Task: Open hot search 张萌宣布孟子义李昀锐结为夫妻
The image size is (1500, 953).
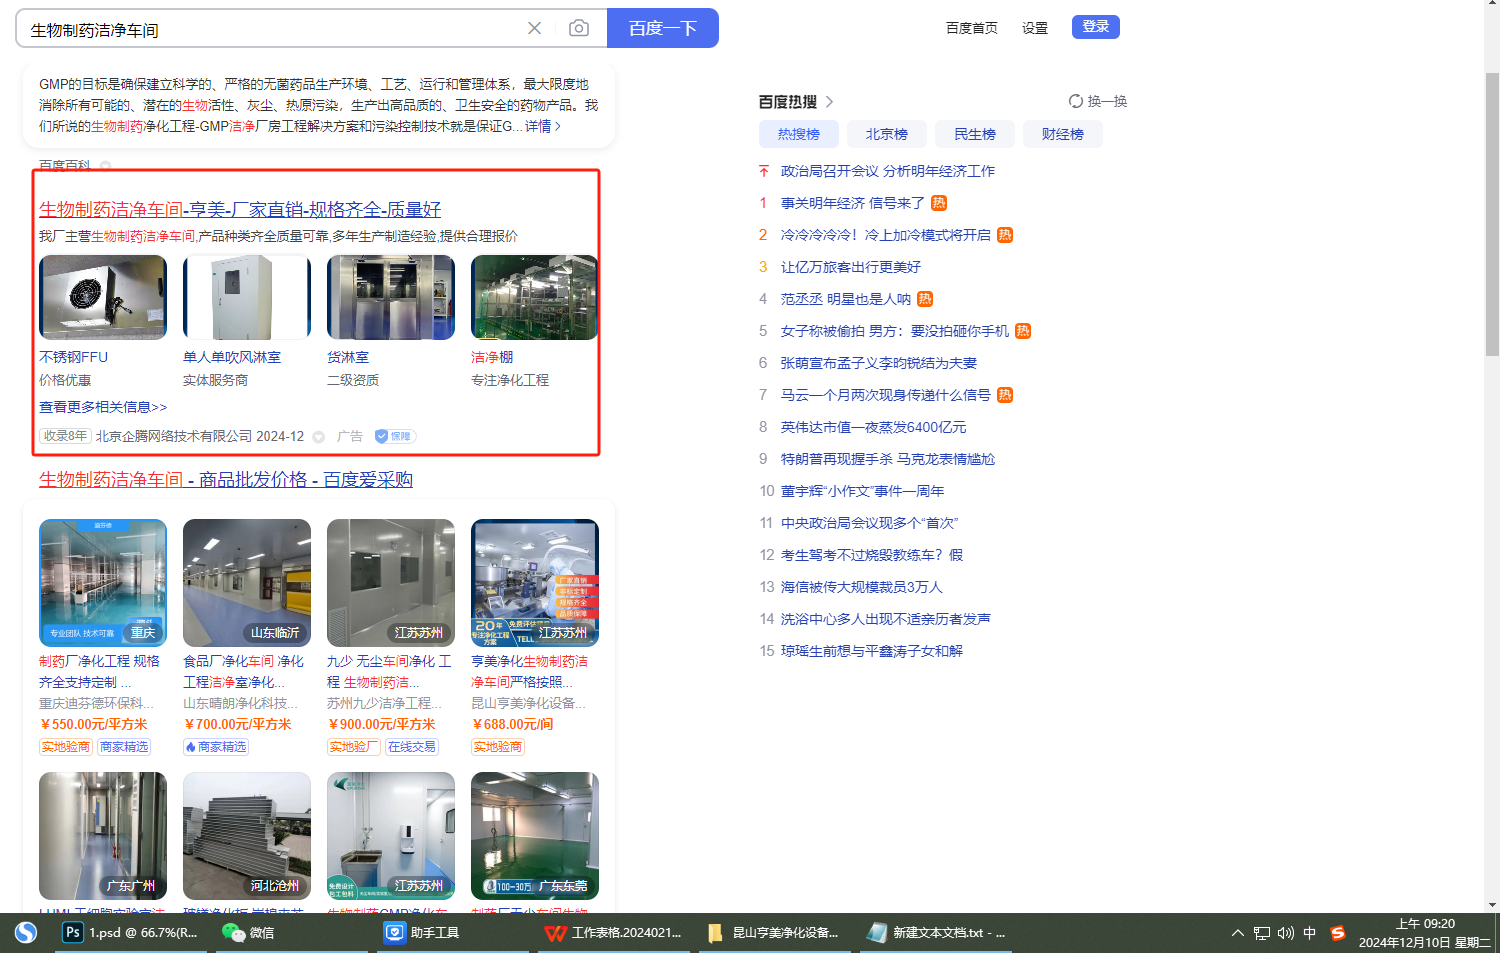Action: pos(879,363)
